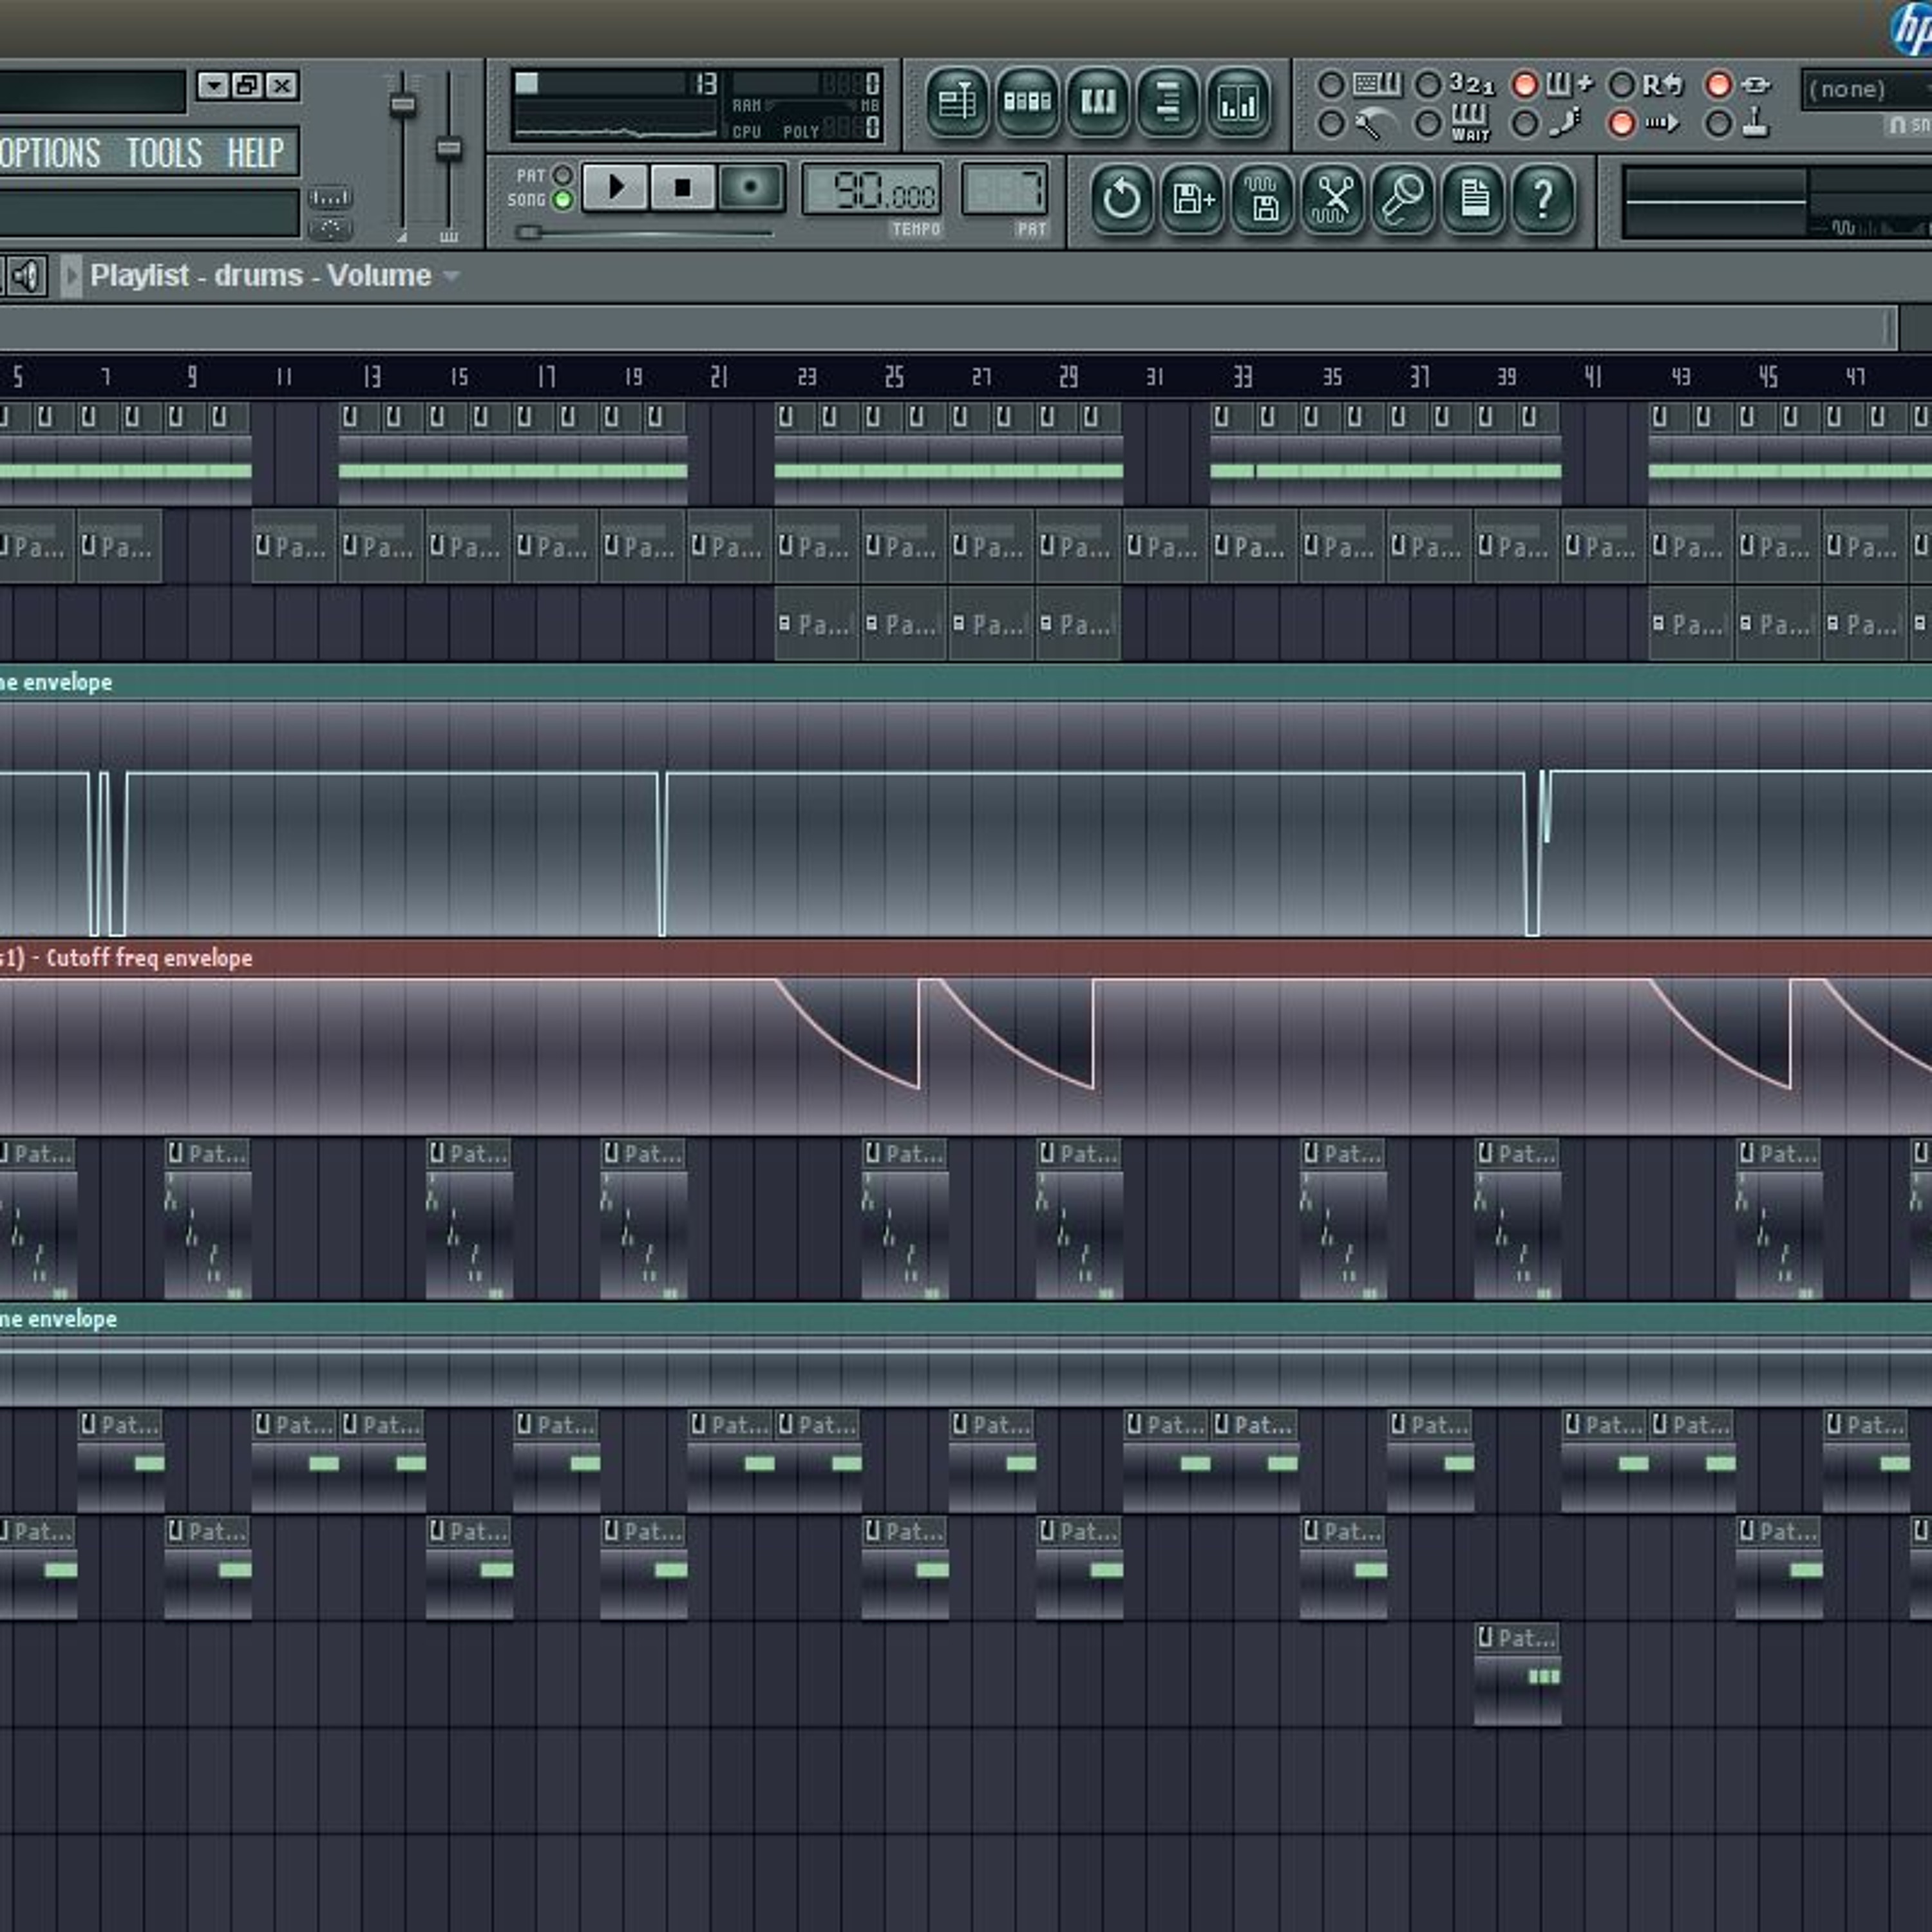Click the small dial button beside the hint bar
The height and width of the screenshot is (1932, 1932).
click(330, 229)
